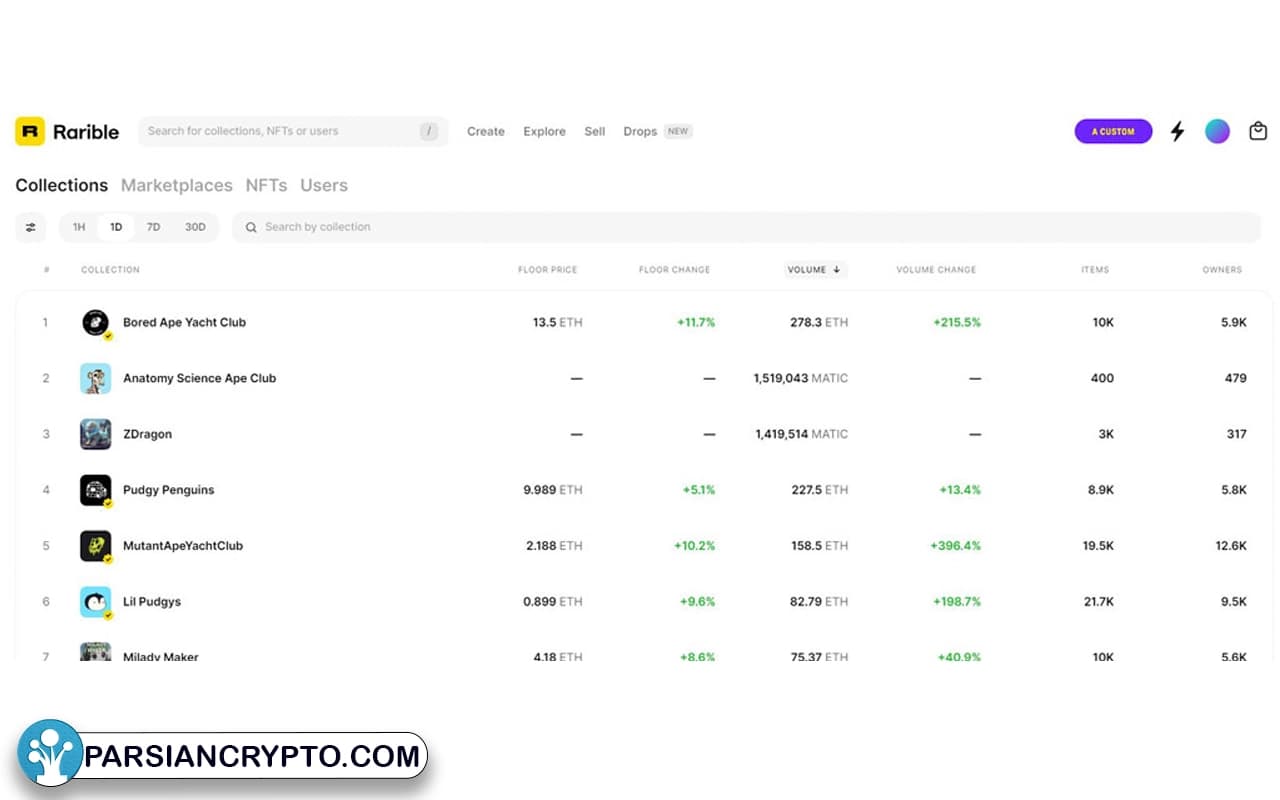
Task: Open the gradient profile avatar
Action: coord(1217,131)
